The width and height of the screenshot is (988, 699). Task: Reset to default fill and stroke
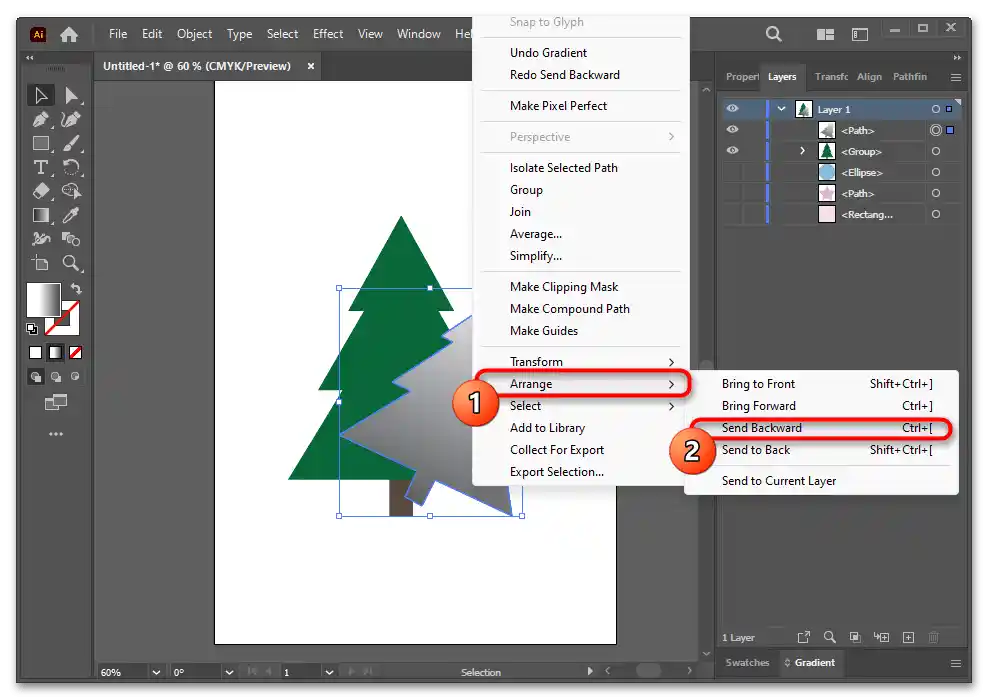pyautogui.click(x=32, y=328)
